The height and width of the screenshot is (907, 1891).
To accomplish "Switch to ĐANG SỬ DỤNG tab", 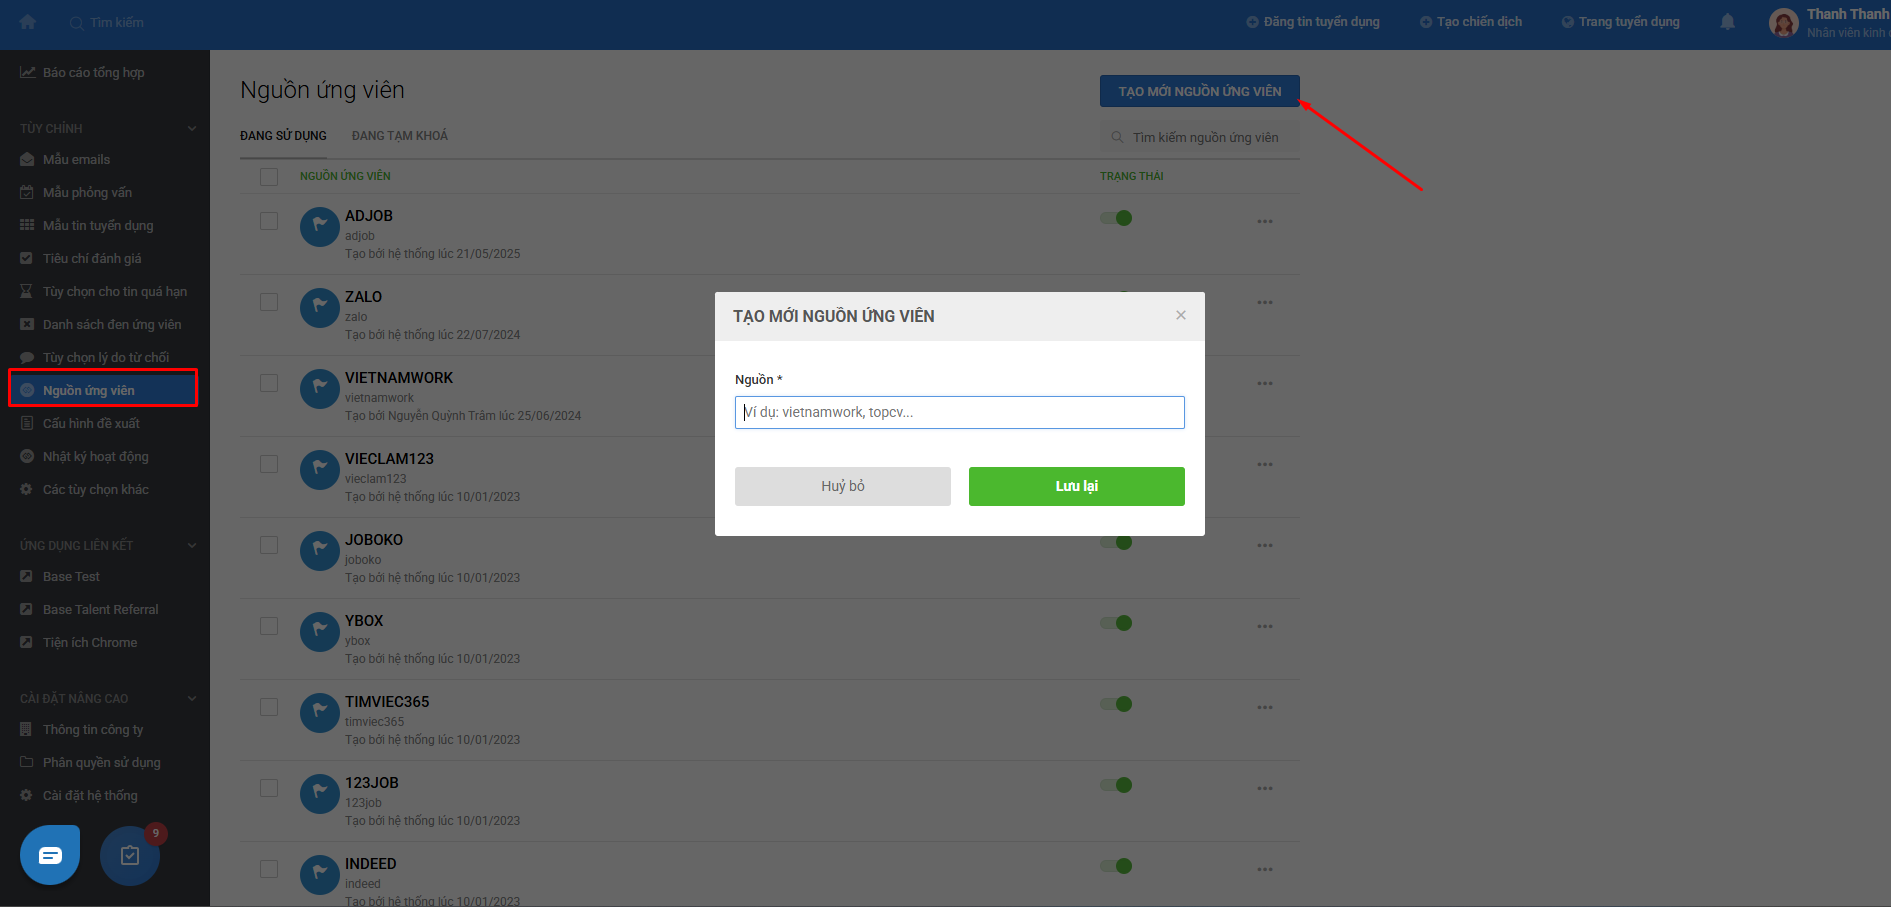I will pyautogui.click(x=283, y=136).
